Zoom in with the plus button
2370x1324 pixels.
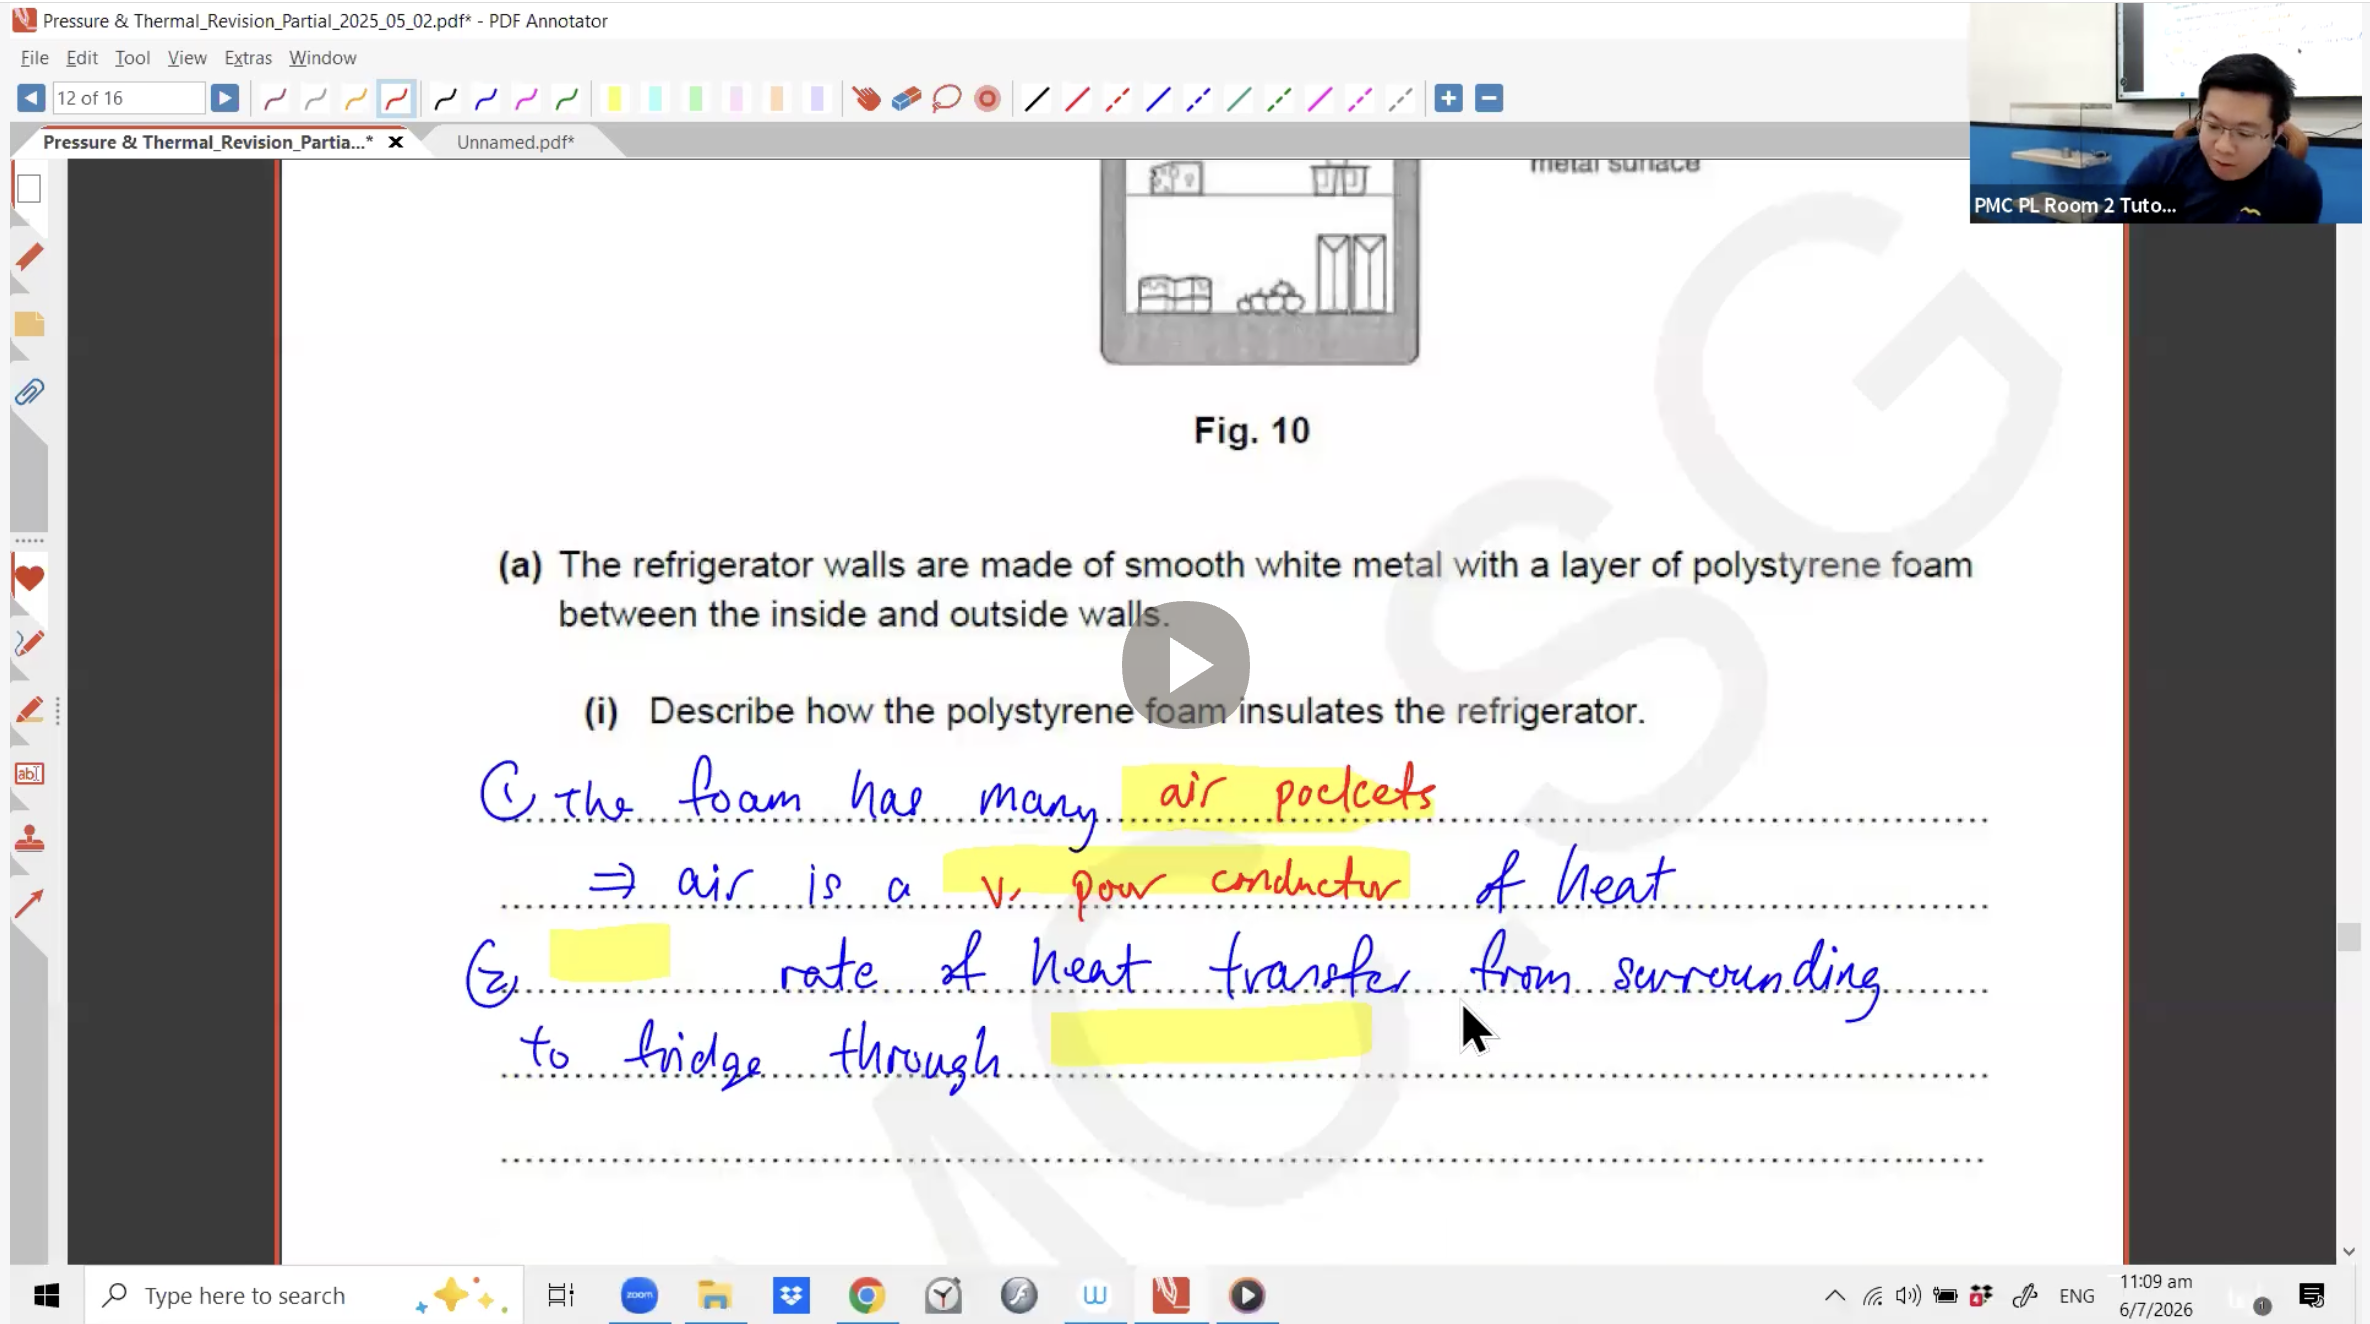pyautogui.click(x=1448, y=98)
